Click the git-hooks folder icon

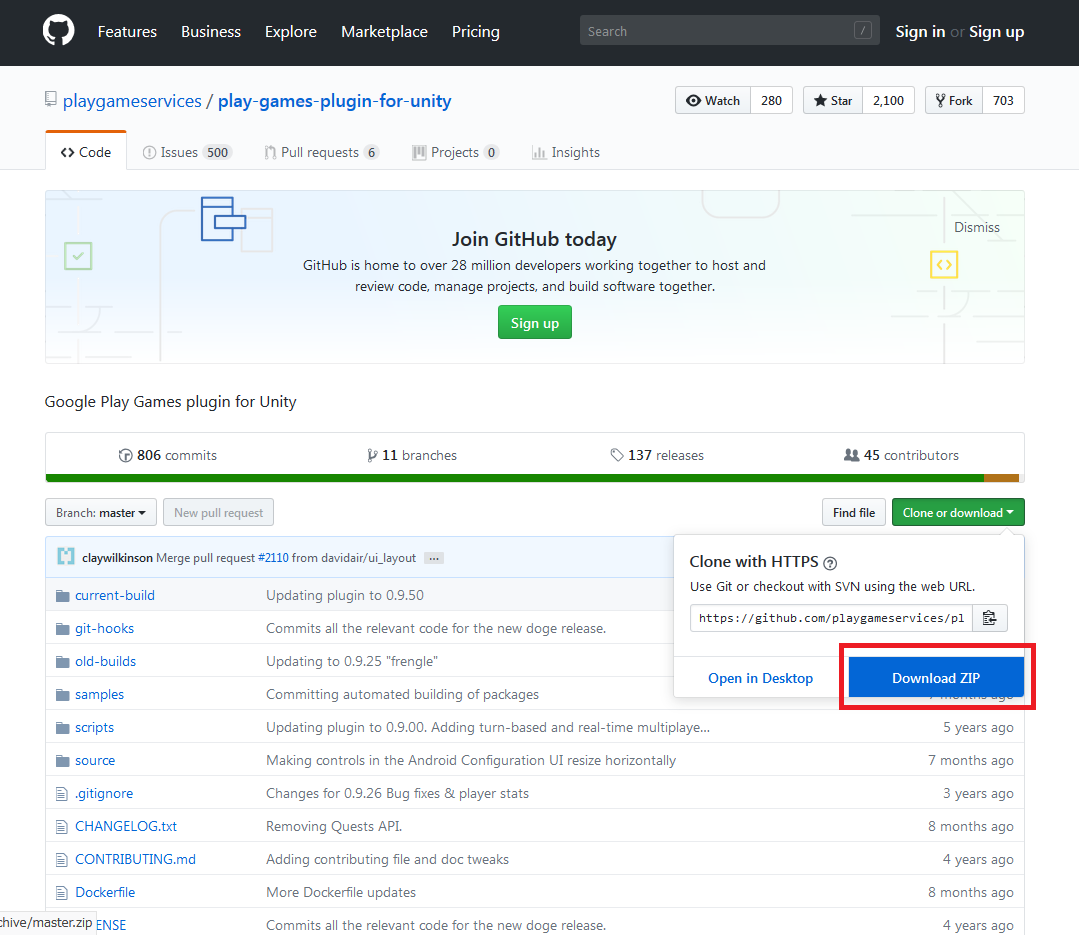click(x=63, y=629)
